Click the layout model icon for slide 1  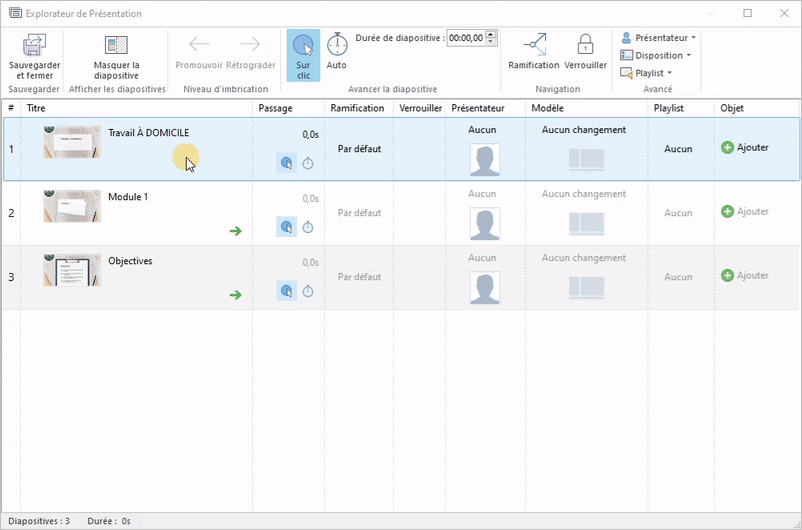click(x=584, y=158)
